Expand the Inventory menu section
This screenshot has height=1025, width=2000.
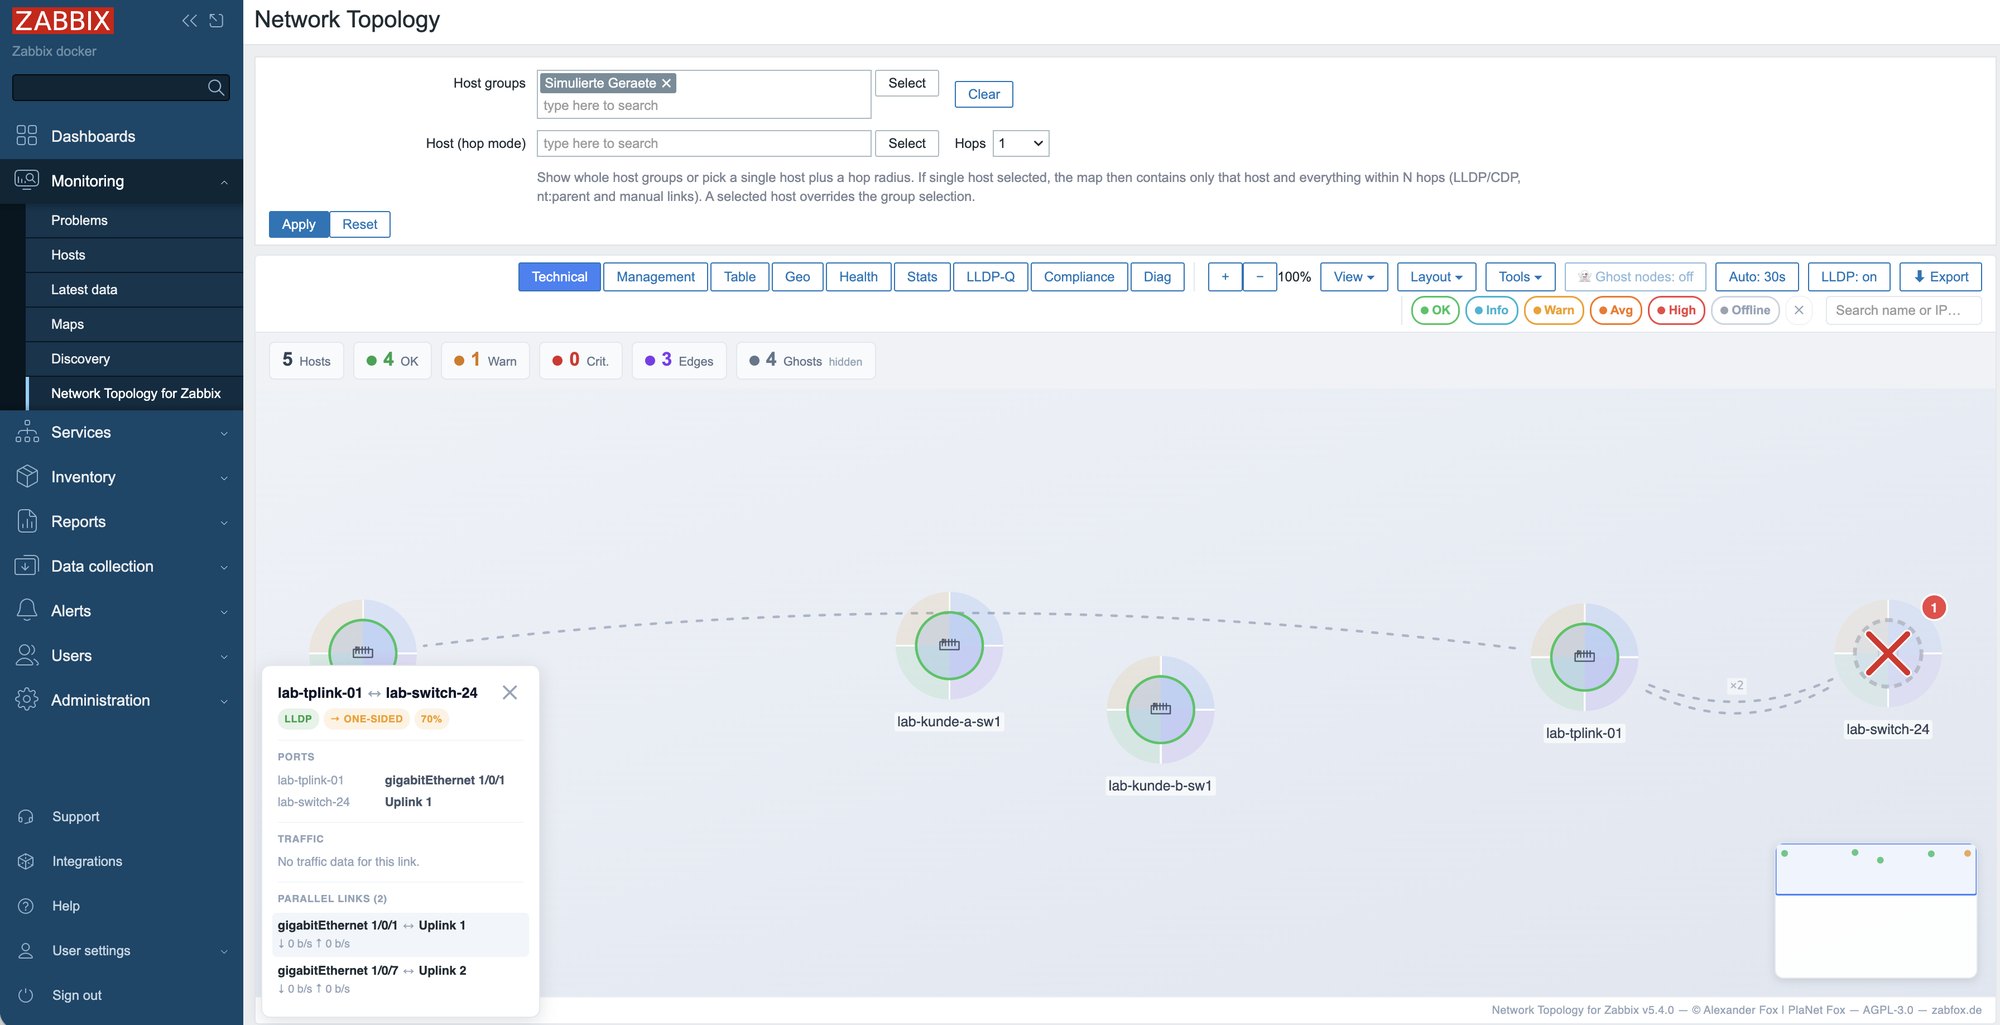coord(121,477)
